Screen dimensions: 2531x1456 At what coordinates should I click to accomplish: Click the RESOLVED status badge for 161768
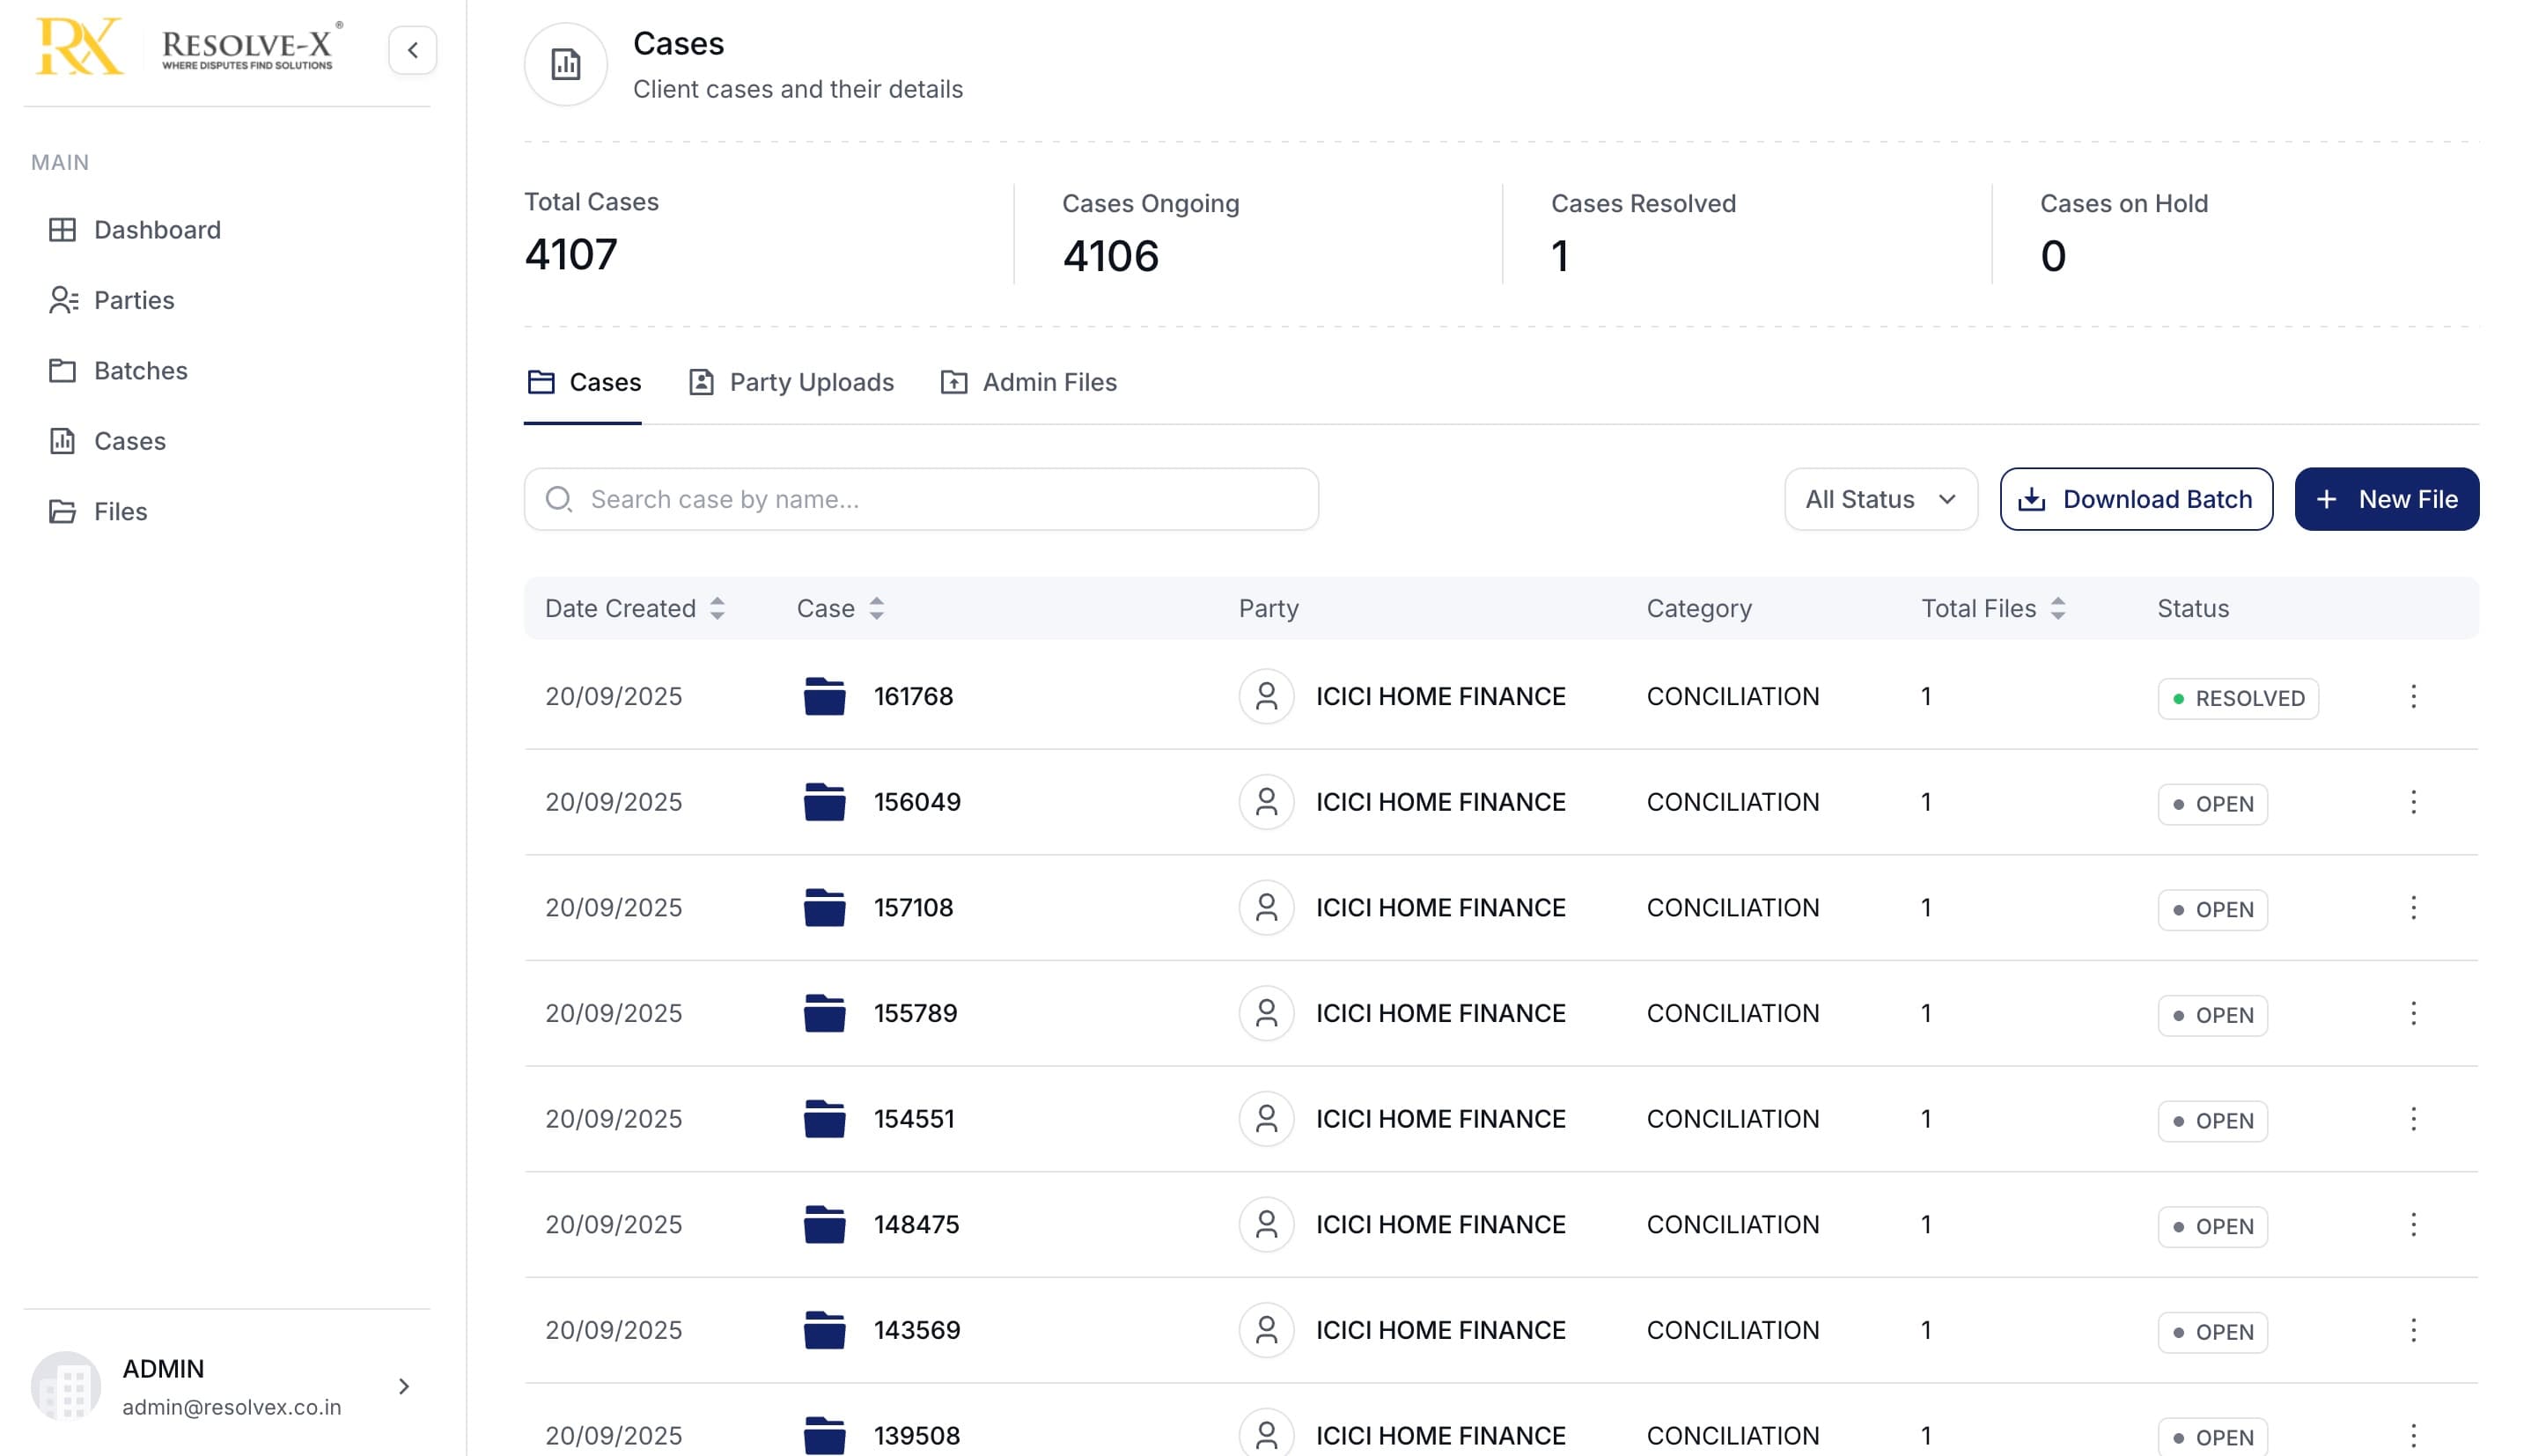[2238, 698]
